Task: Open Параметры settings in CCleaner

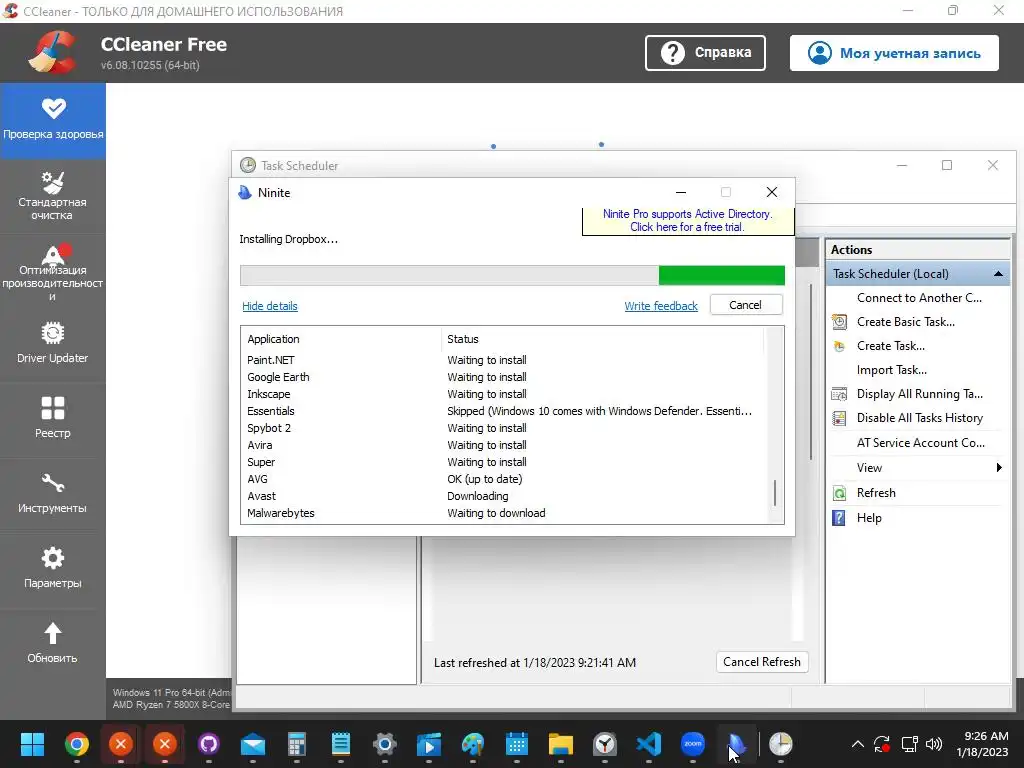Action: 53,568
